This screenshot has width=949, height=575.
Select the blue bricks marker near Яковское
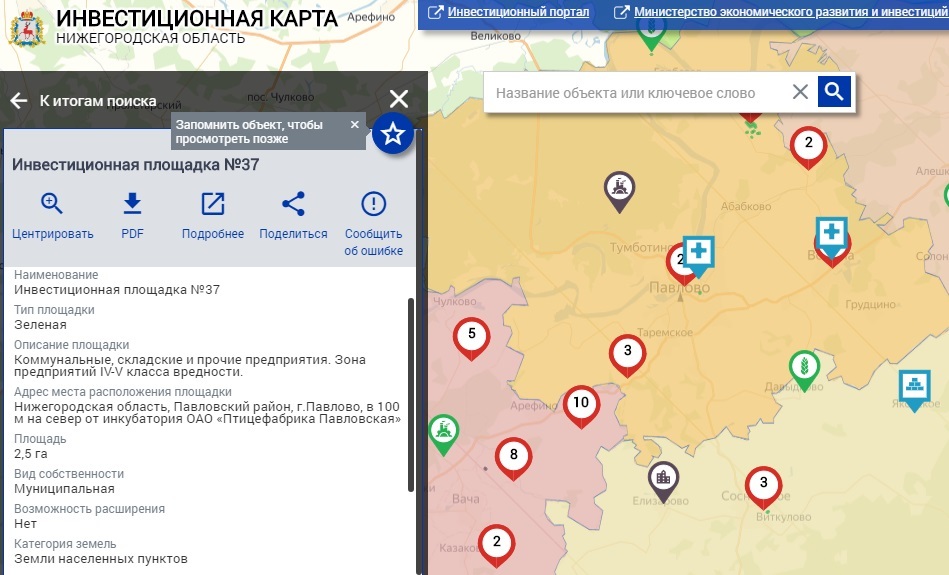(x=915, y=390)
